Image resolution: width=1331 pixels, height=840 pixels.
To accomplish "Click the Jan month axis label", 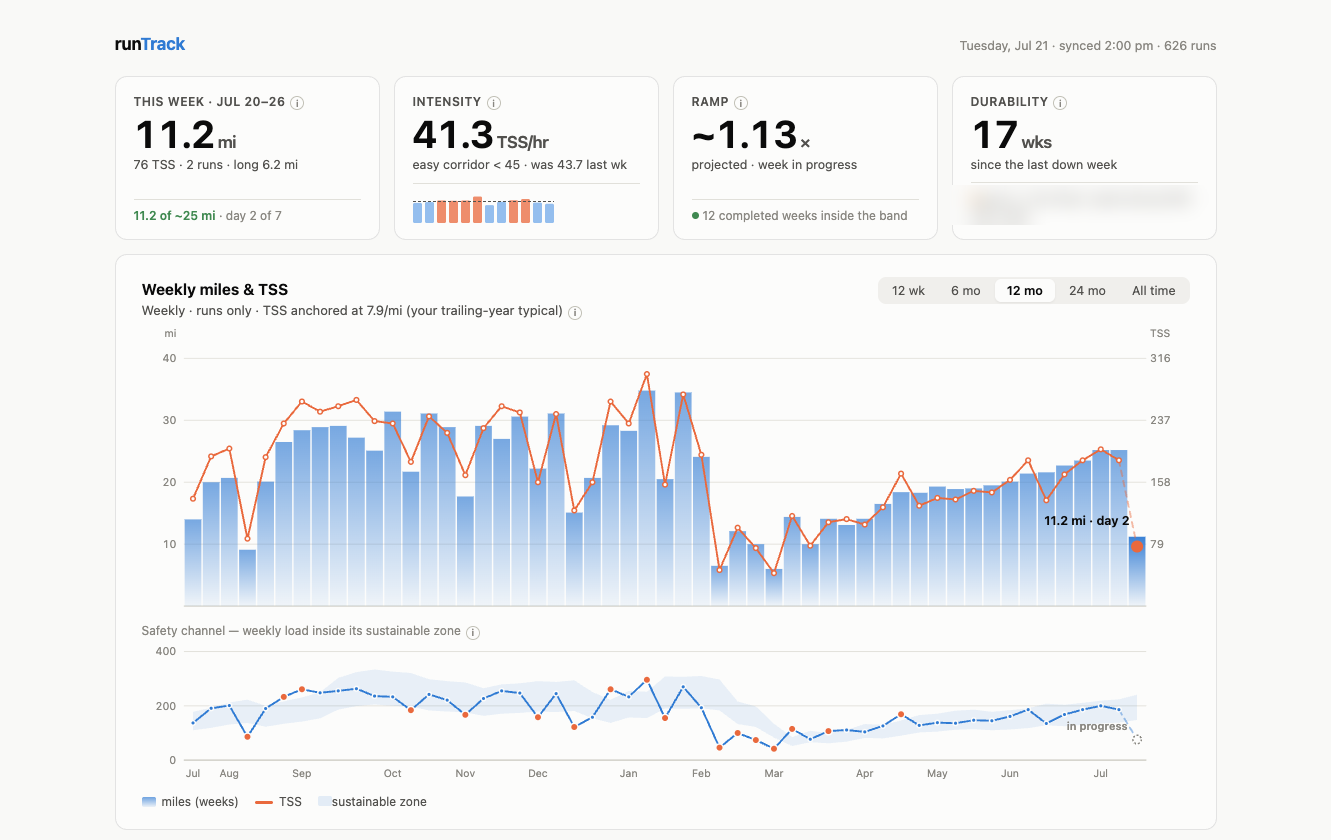I will click(629, 774).
